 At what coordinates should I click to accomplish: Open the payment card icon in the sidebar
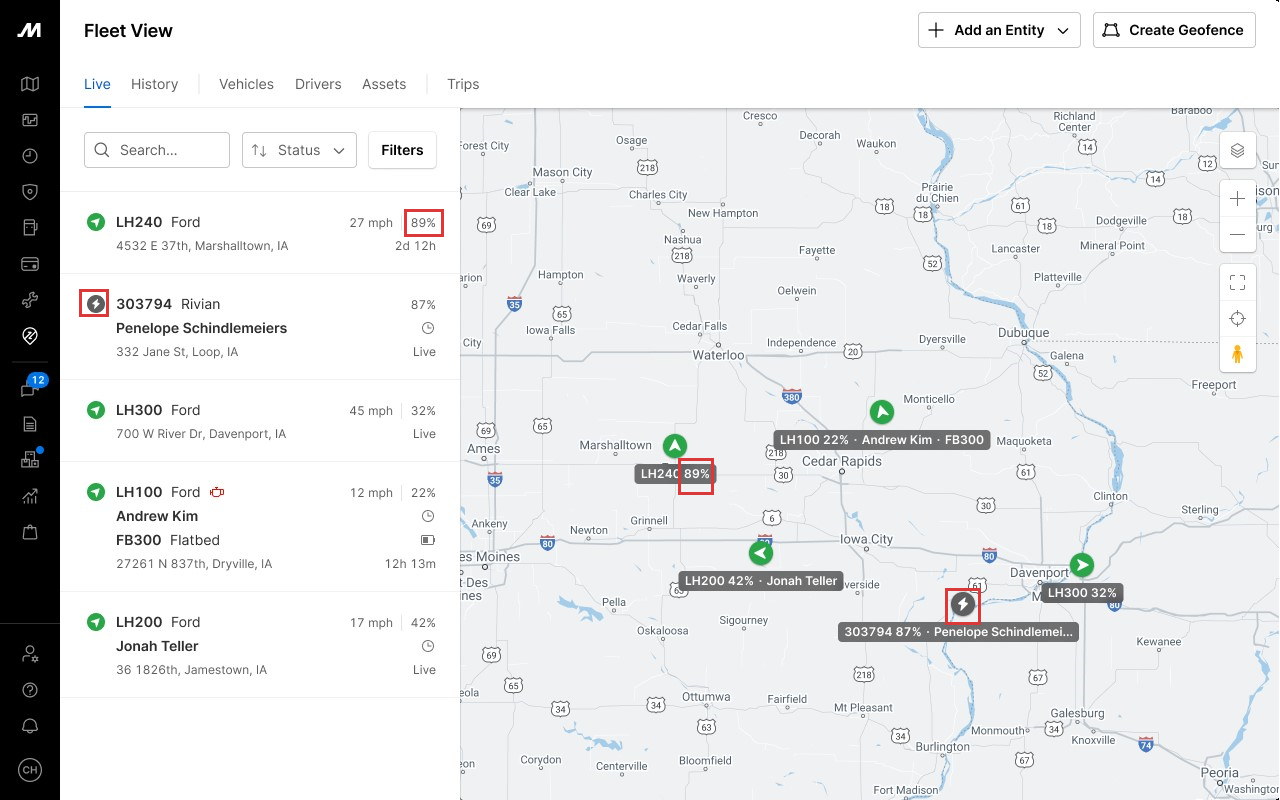(30, 264)
